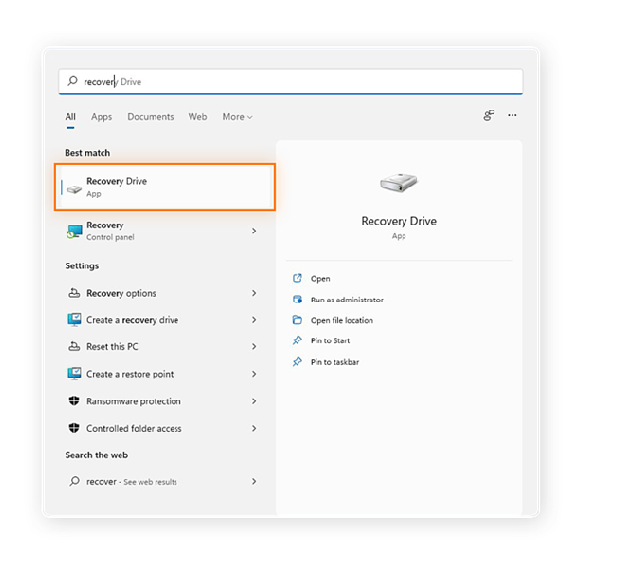This screenshot has width=628, height=567.
Task: Click the 'Recovery options' setting text
Action: click(x=121, y=294)
